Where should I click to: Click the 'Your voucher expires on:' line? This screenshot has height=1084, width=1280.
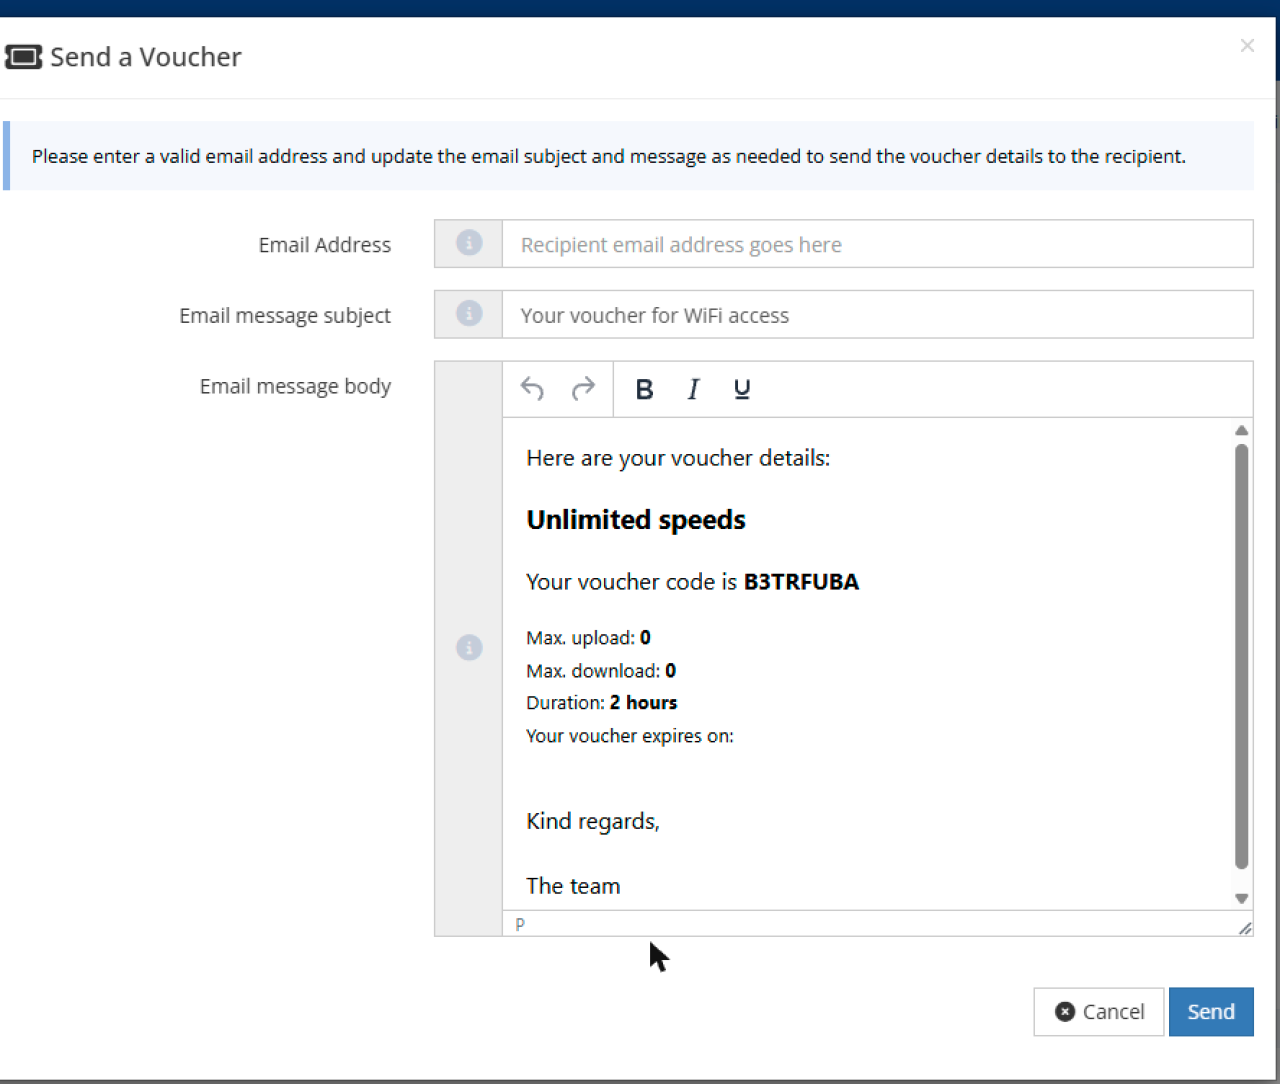pyautogui.click(x=630, y=736)
